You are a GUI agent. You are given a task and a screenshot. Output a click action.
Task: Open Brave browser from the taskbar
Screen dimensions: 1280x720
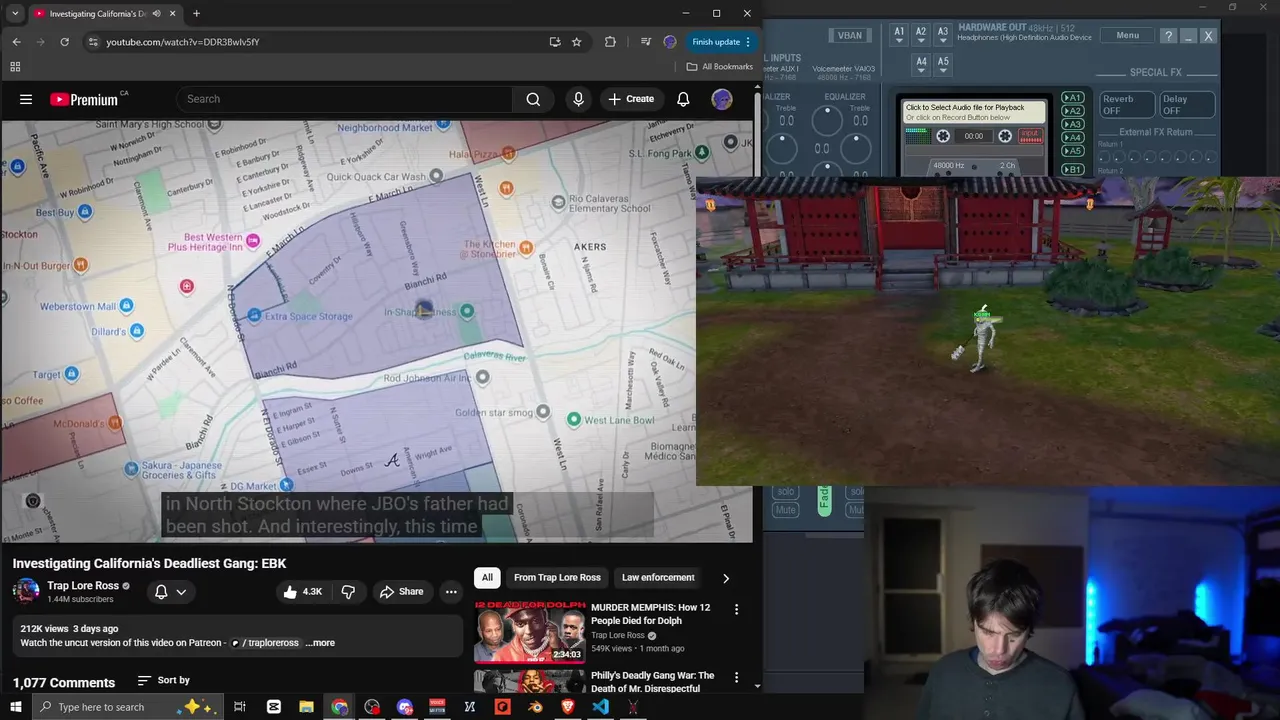pyautogui.click(x=568, y=707)
